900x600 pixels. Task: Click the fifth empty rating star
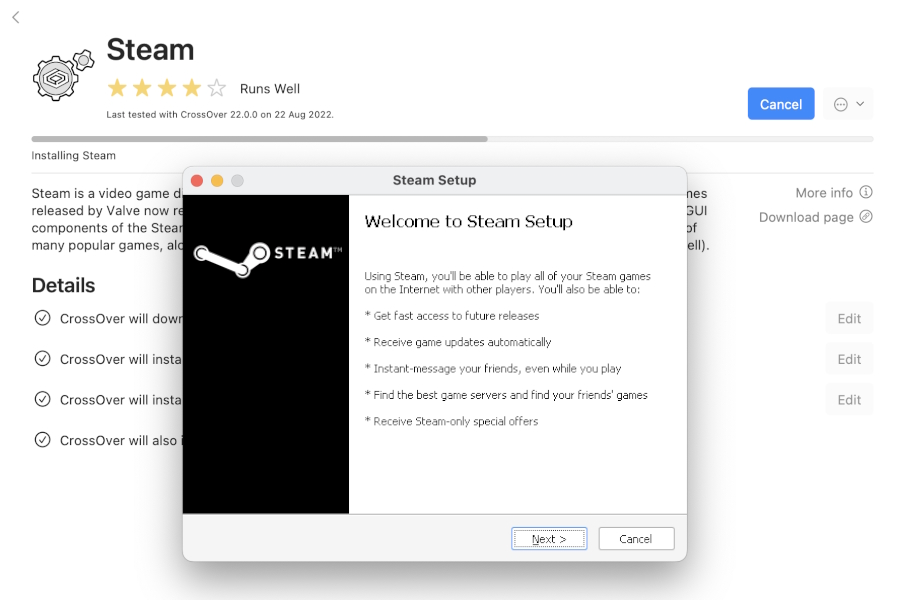[217, 88]
